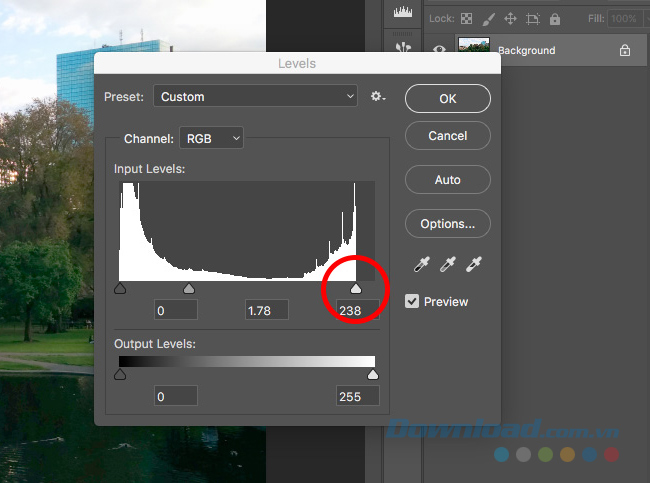650x483 pixels.
Task: Select the set black point eyedropper
Action: [422, 264]
